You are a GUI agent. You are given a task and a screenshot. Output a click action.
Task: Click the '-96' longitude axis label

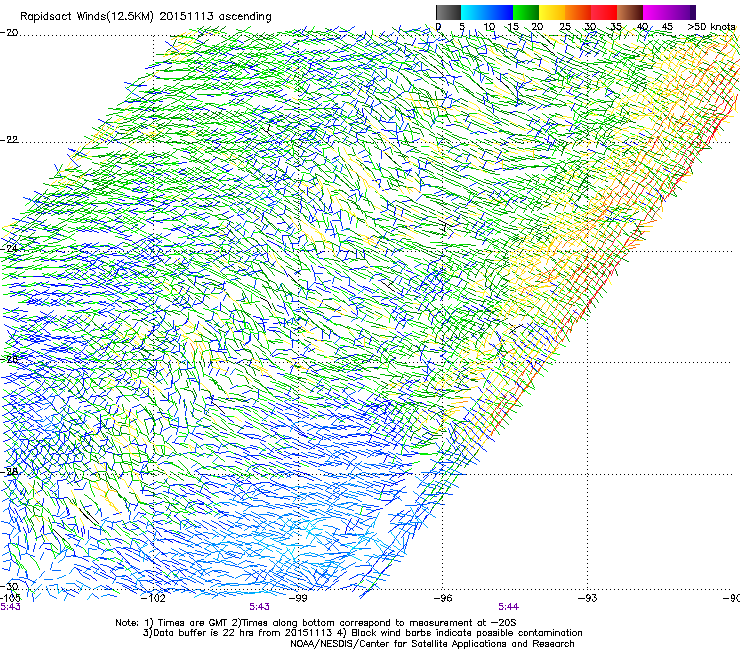[x=443, y=598]
